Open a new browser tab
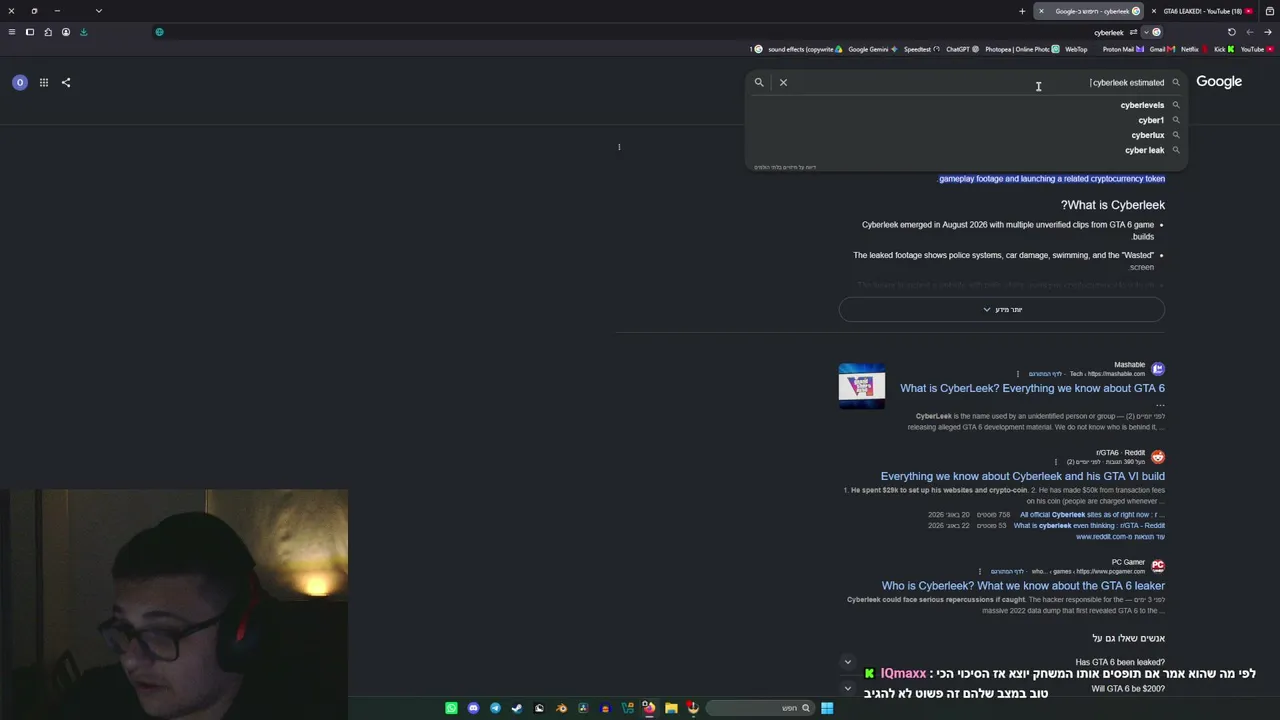This screenshot has height=720, width=1280. point(1022,11)
